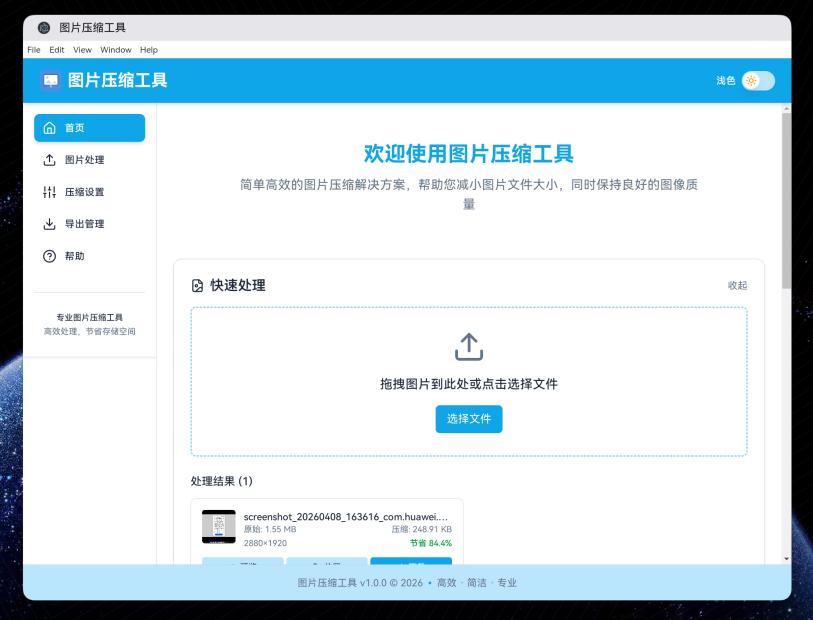The width and height of the screenshot is (813, 620).
Task: Click the 图片压缩工具 header title text
Action: tap(118, 80)
